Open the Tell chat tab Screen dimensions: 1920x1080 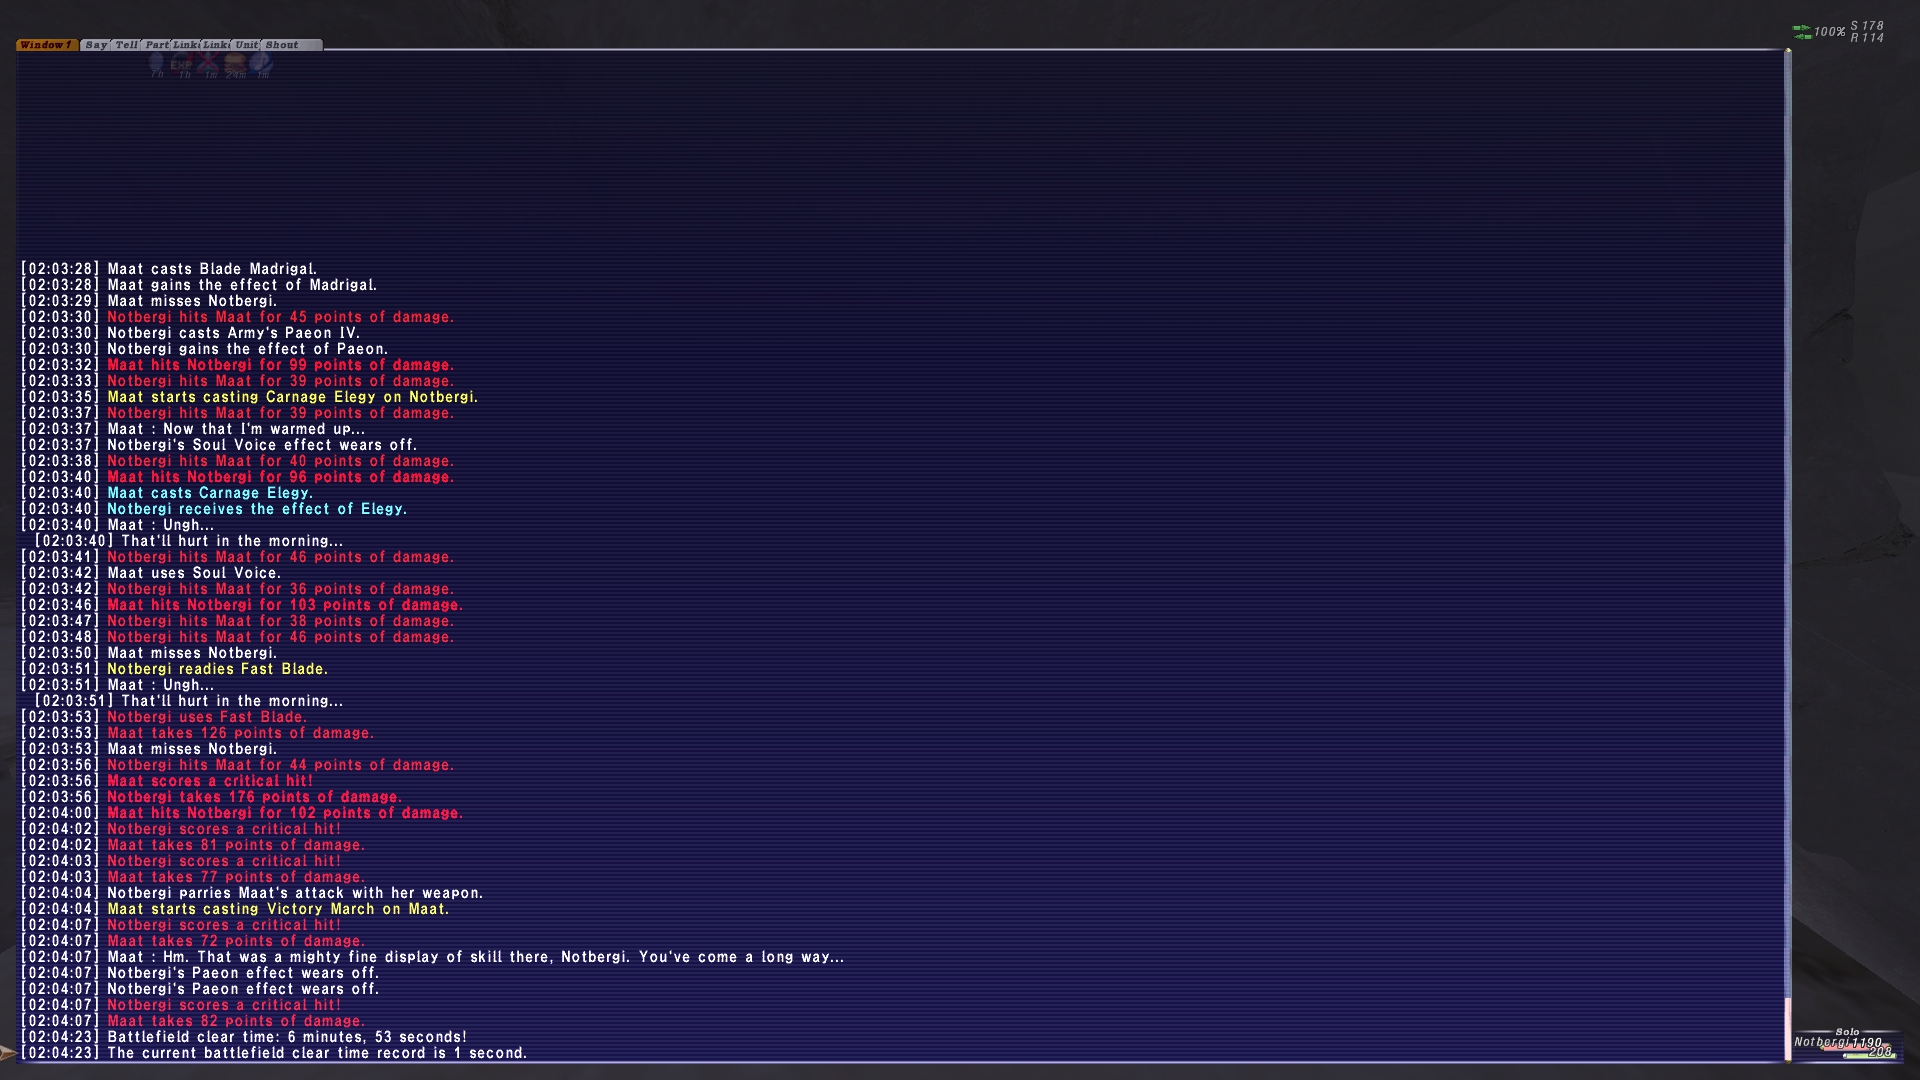point(126,45)
